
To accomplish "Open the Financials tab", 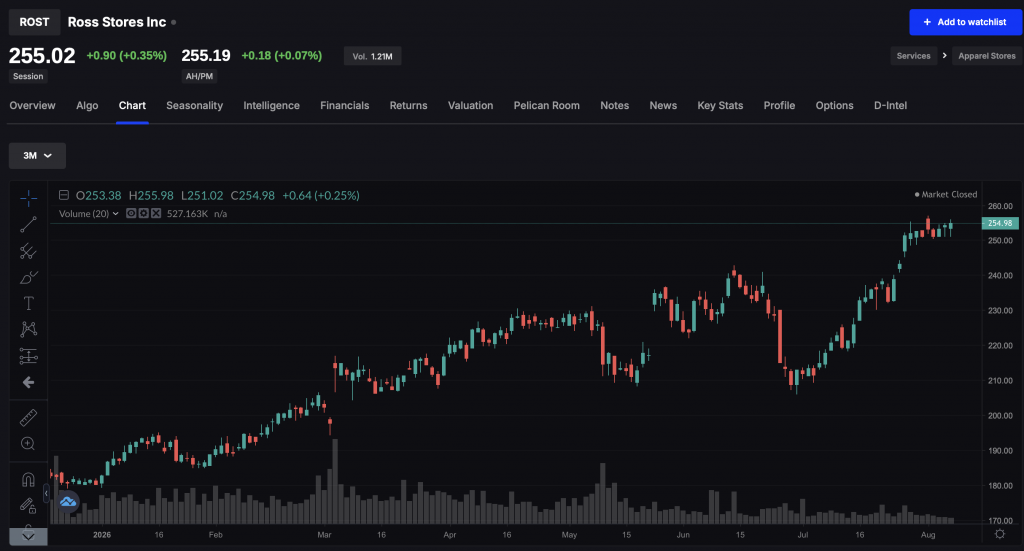I will 345,106.
